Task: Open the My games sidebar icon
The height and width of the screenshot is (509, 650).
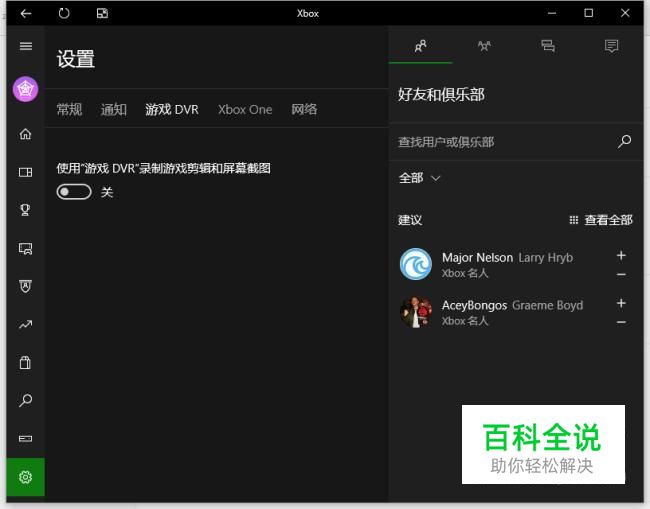Action: click(x=25, y=172)
